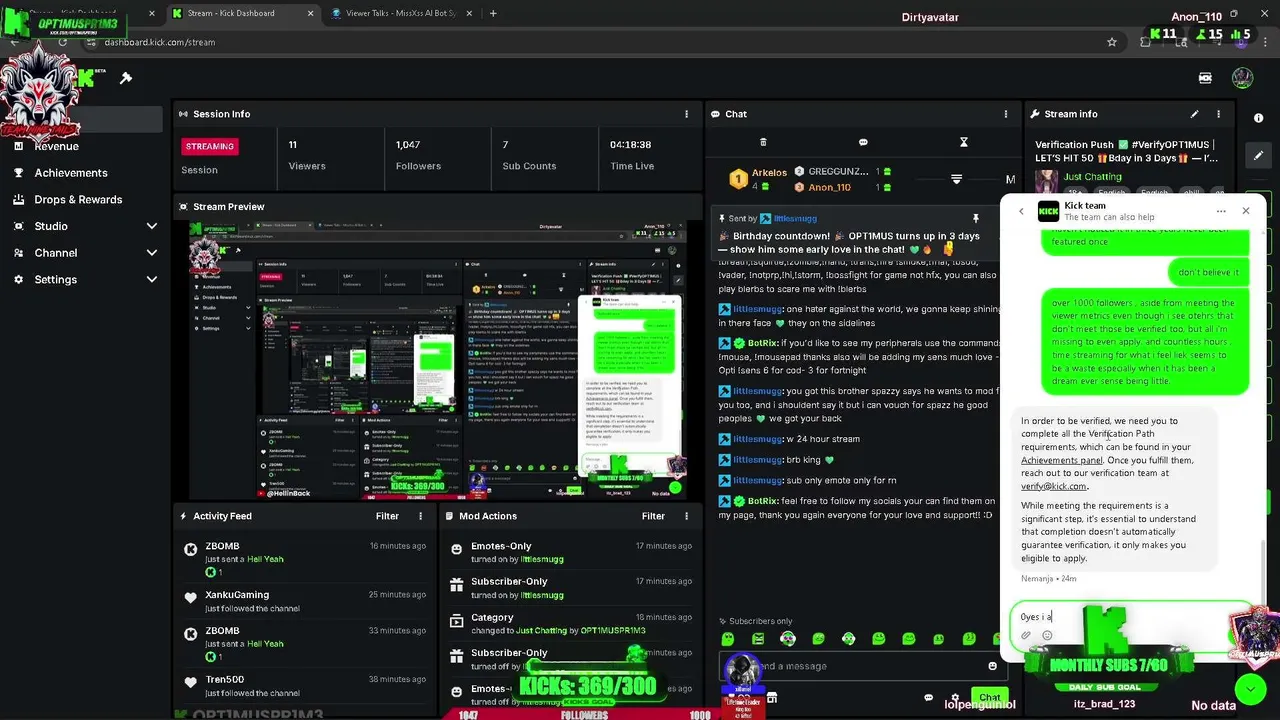Expand the Settings sidebar section
The image size is (1280, 720).
click(152, 279)
